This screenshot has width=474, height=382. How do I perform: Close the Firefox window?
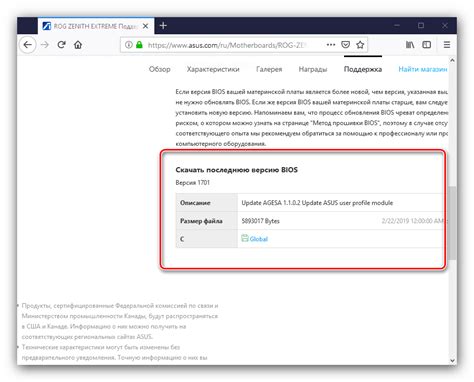445,26
